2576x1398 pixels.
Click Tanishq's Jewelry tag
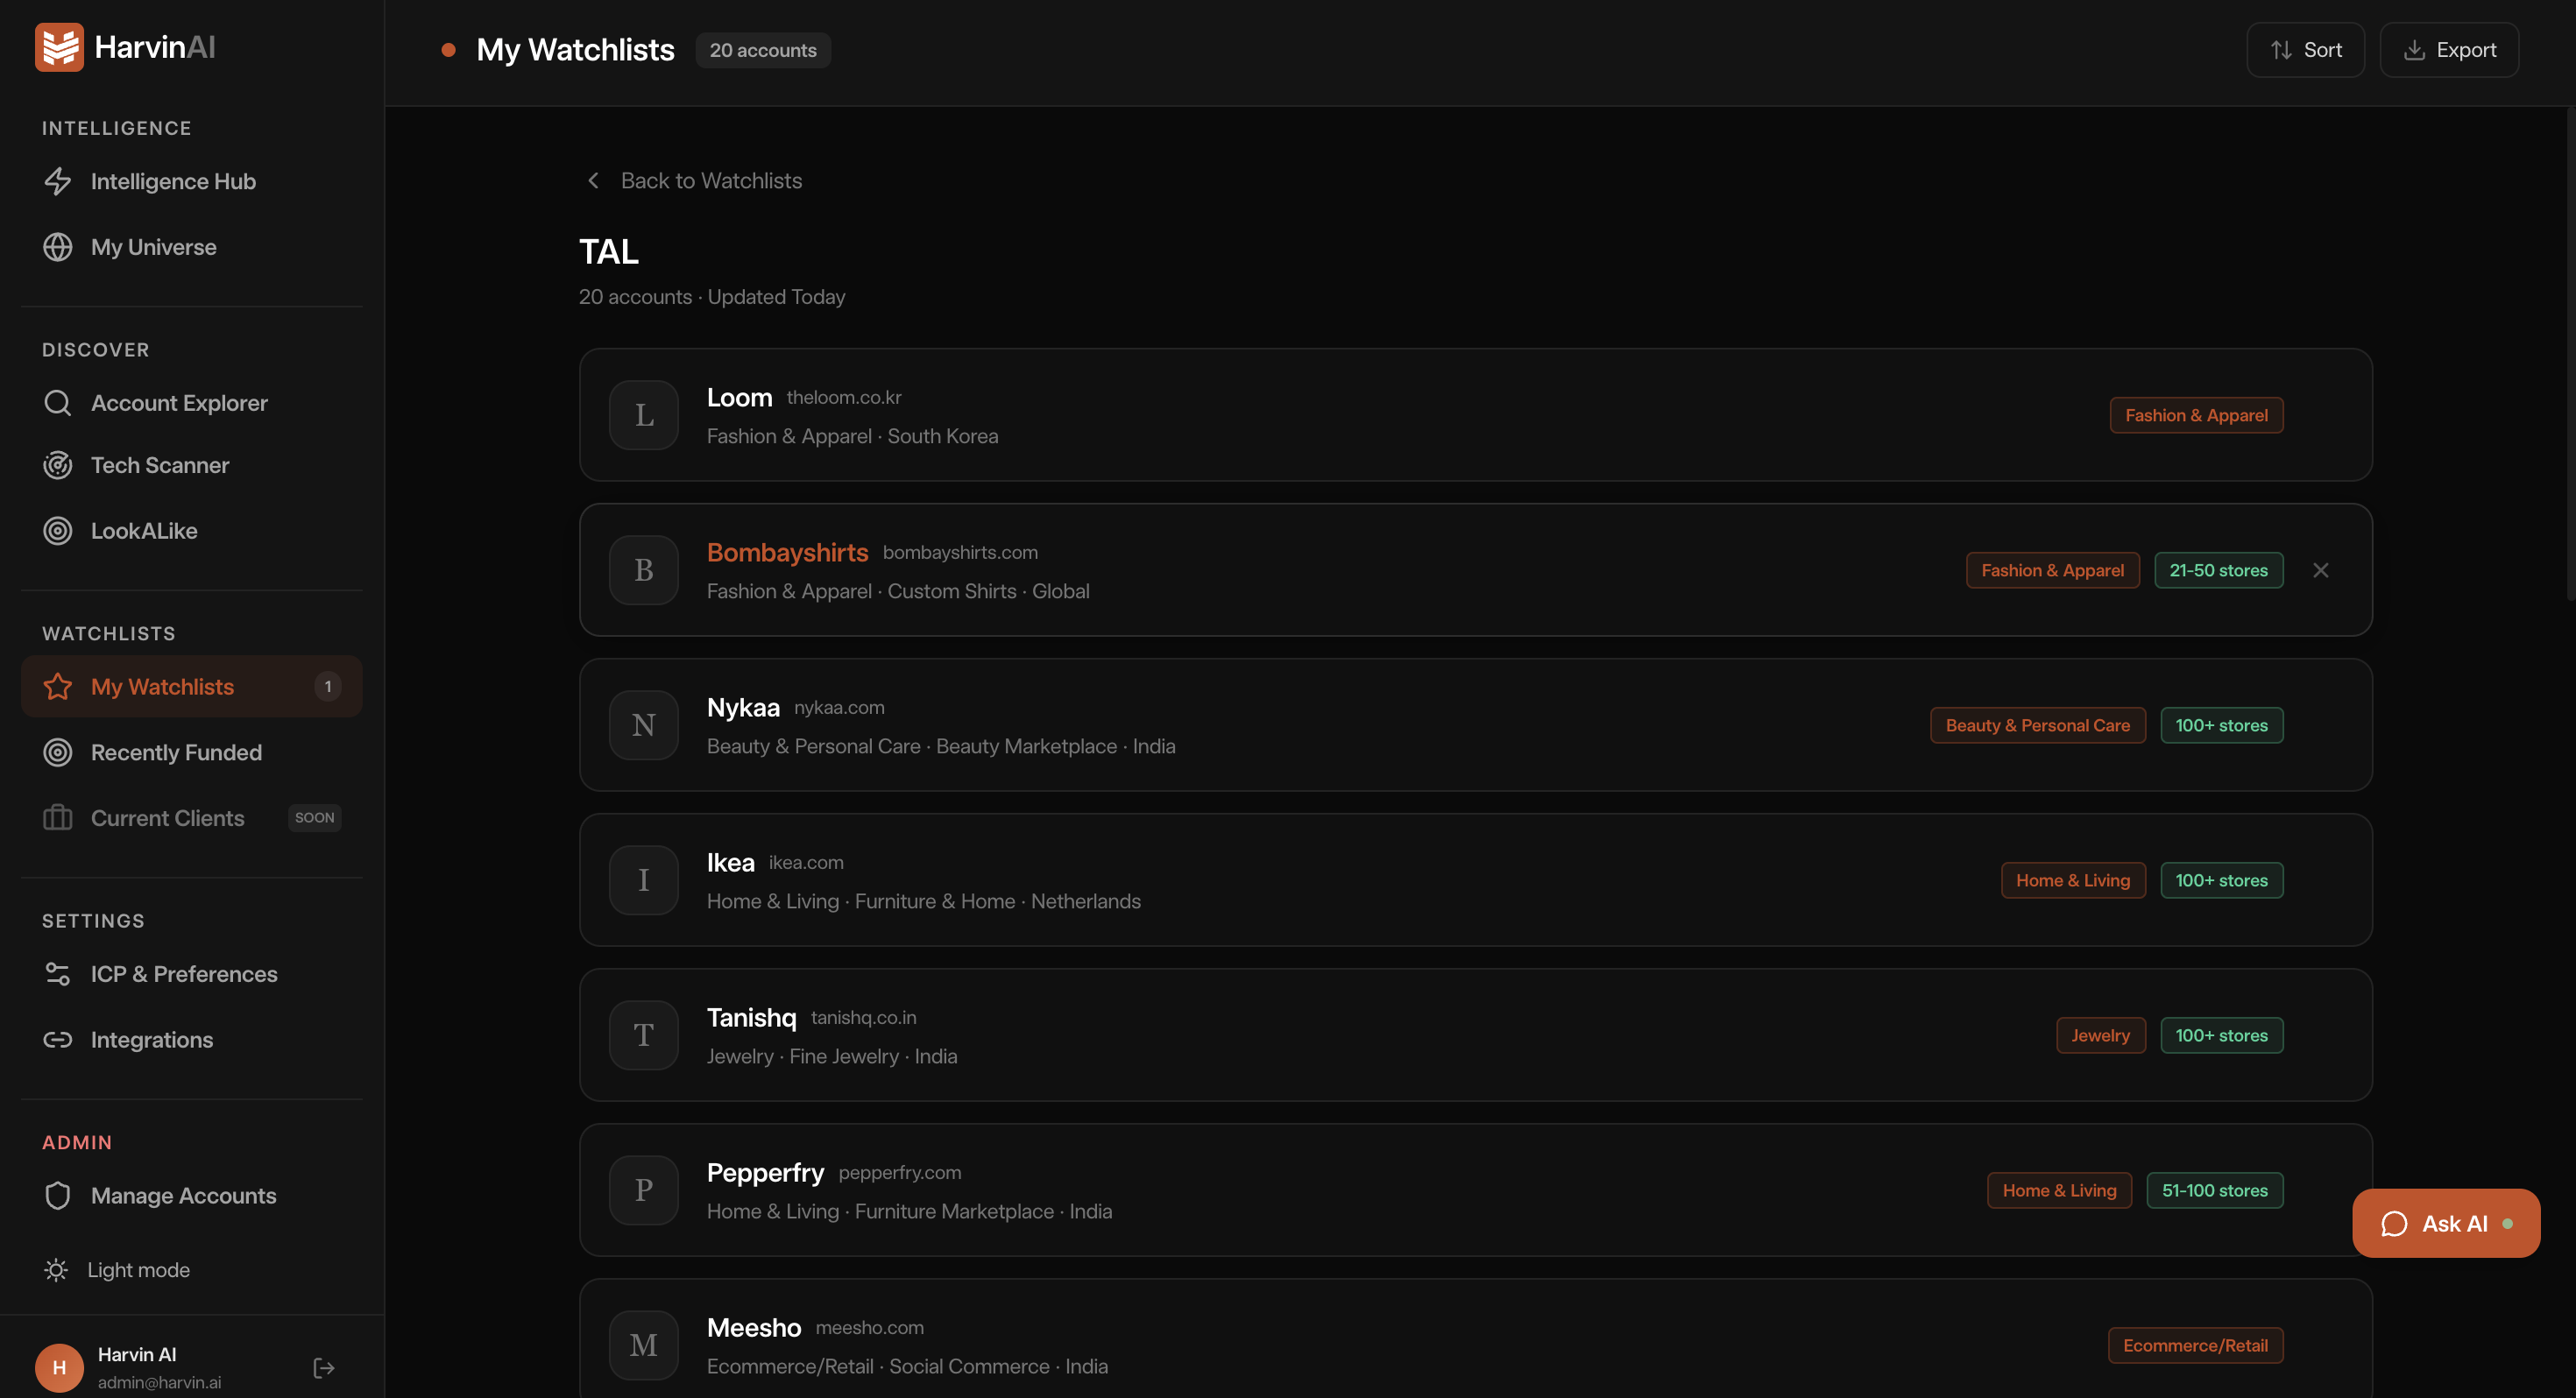pyautogui.click(x=2100, y=1035)
